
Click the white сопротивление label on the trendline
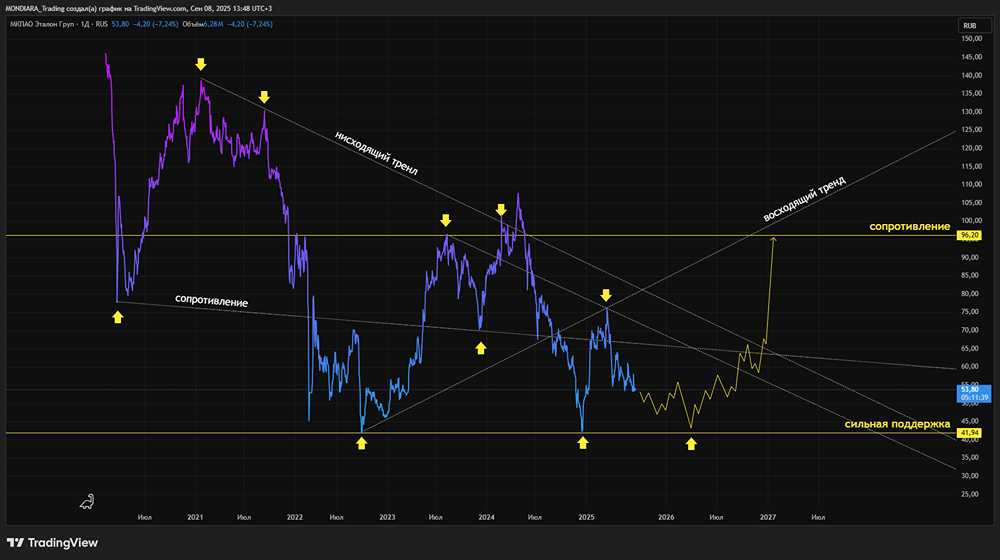tap(211, 300)
